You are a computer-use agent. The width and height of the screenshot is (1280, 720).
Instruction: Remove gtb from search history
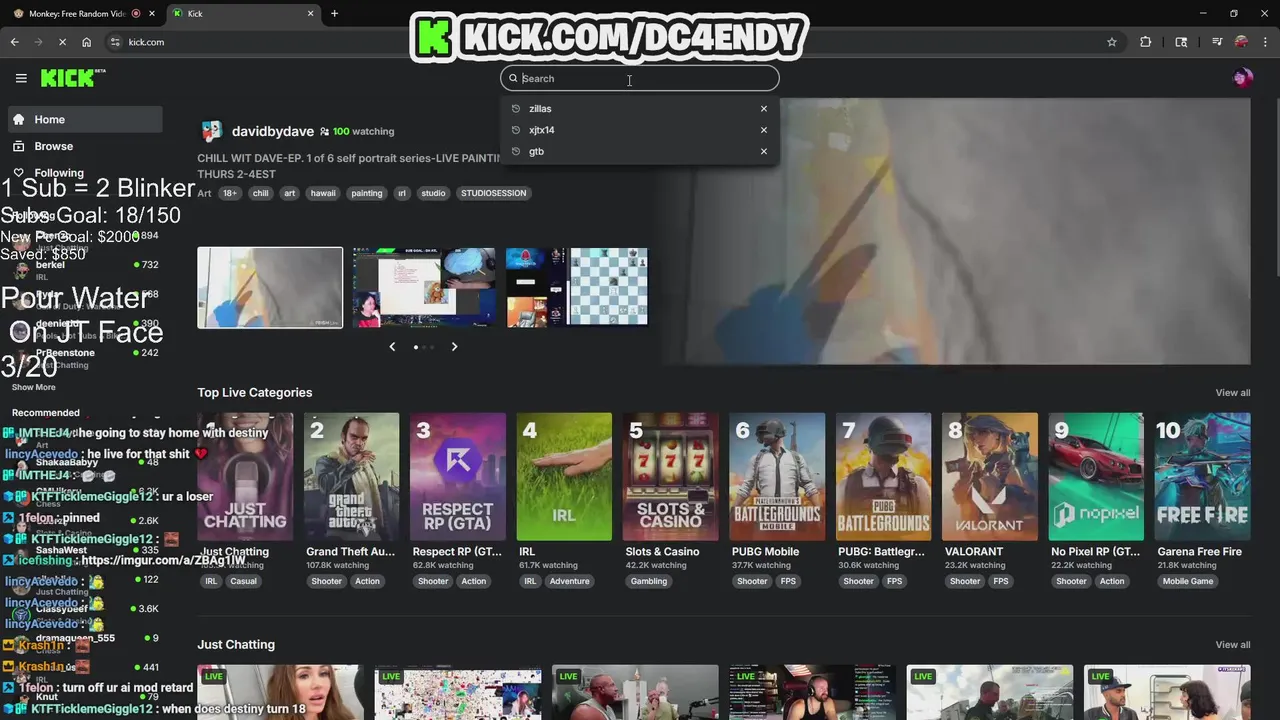(764, 152)
